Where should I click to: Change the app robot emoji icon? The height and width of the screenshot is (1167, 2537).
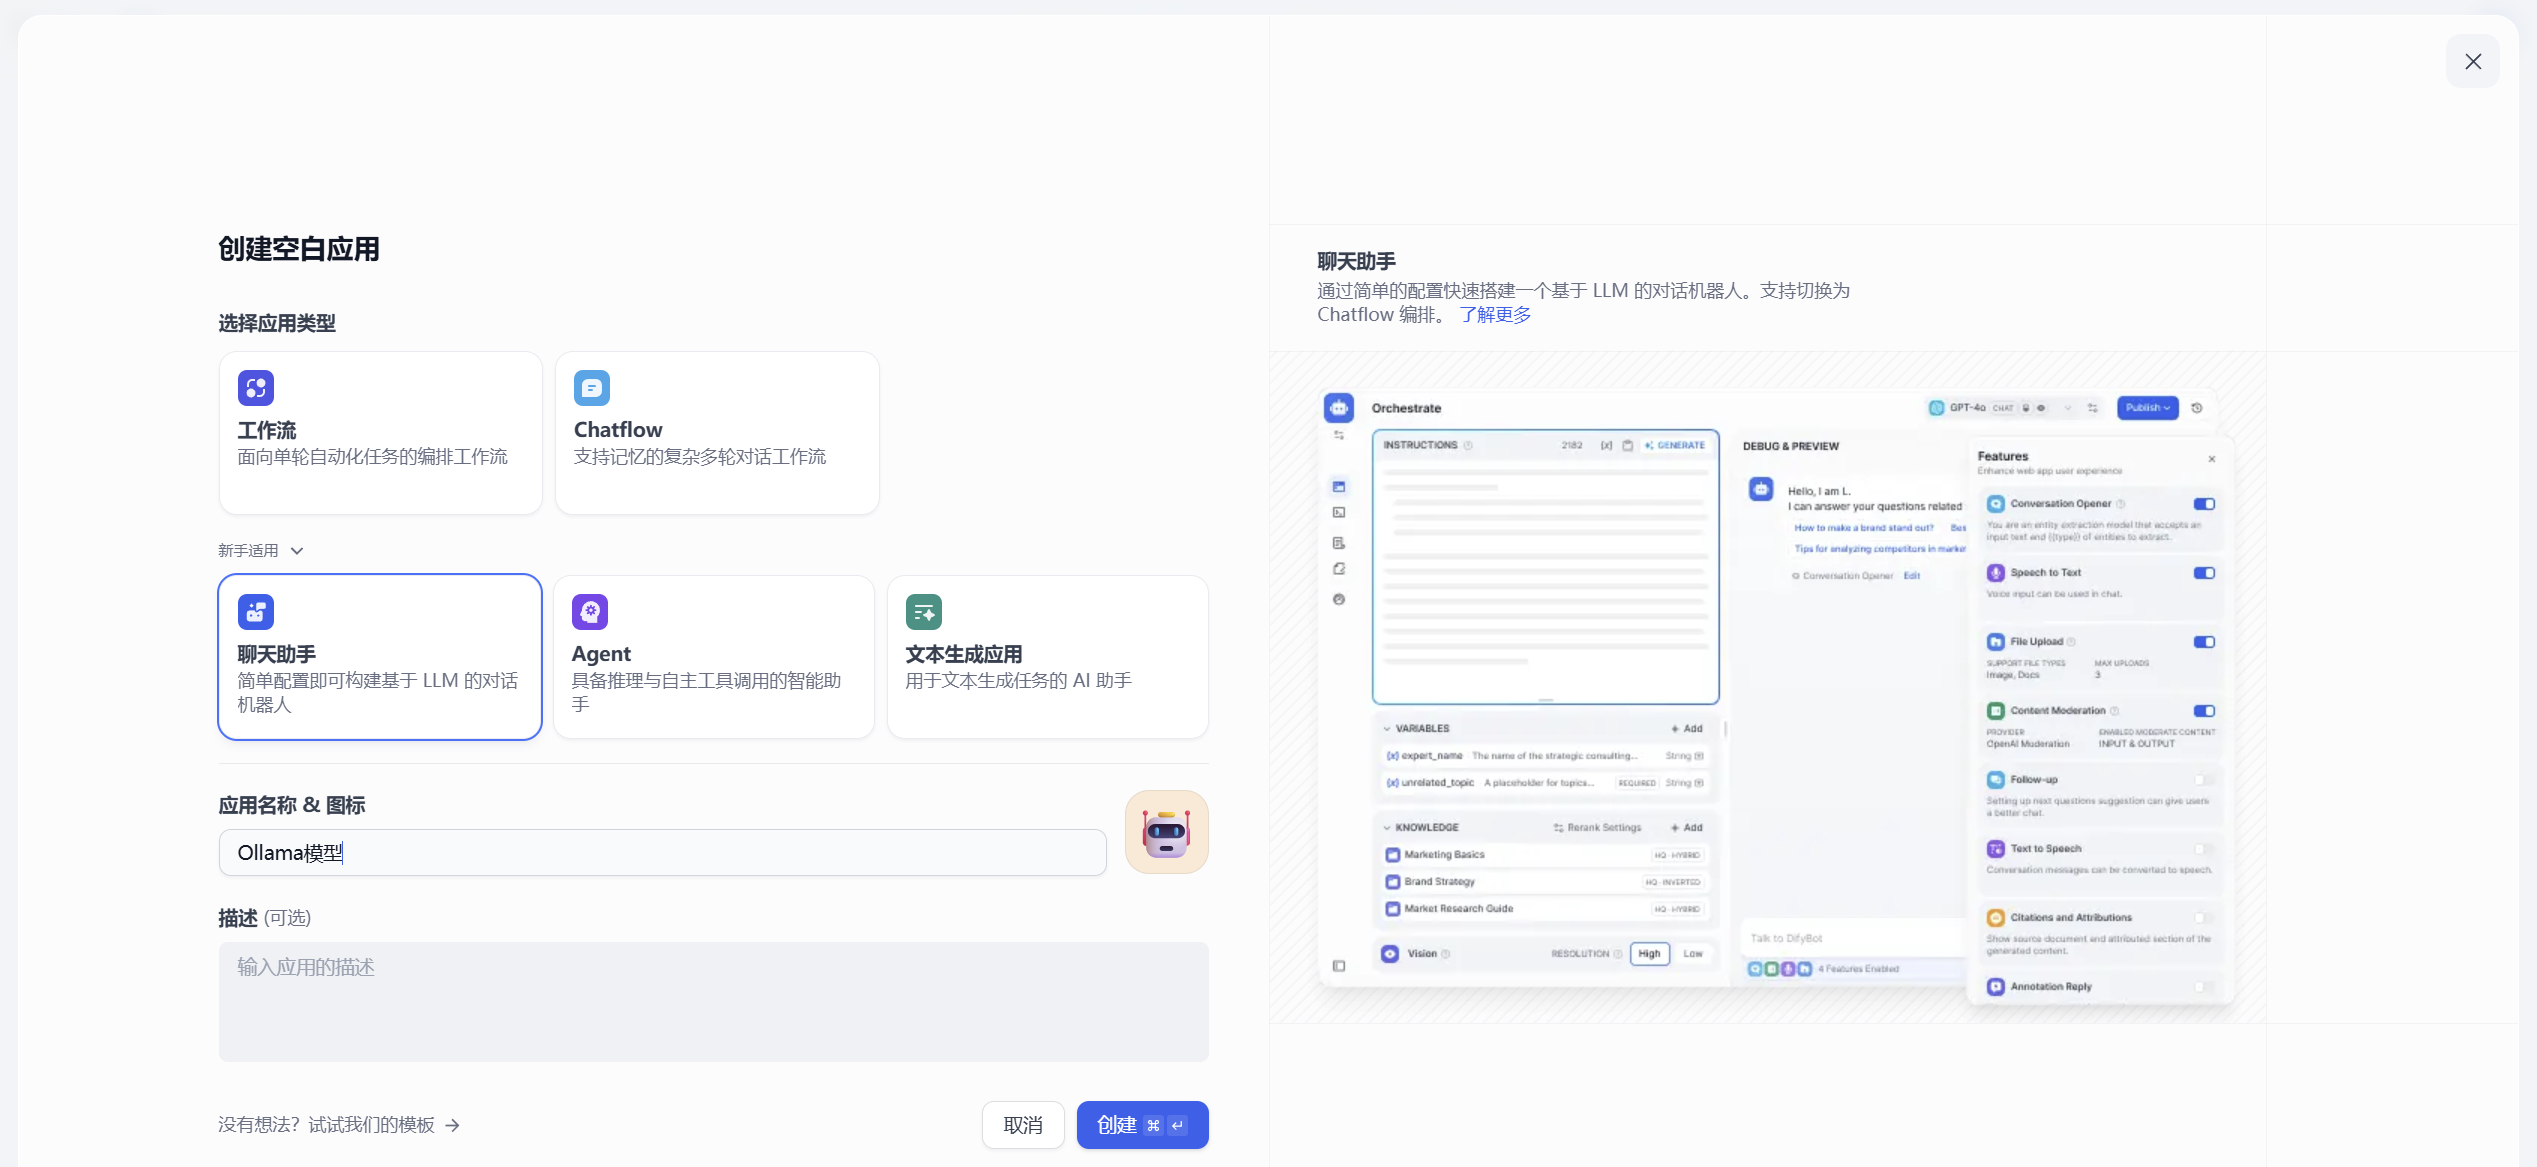point(1166,832)
